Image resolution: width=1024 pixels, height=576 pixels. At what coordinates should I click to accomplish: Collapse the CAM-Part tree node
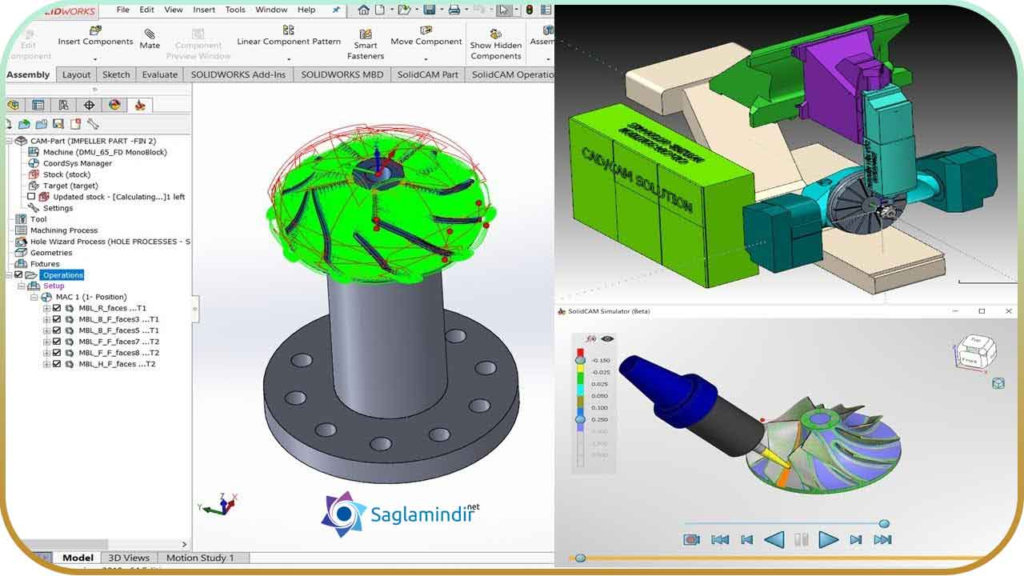click(9, 141)
